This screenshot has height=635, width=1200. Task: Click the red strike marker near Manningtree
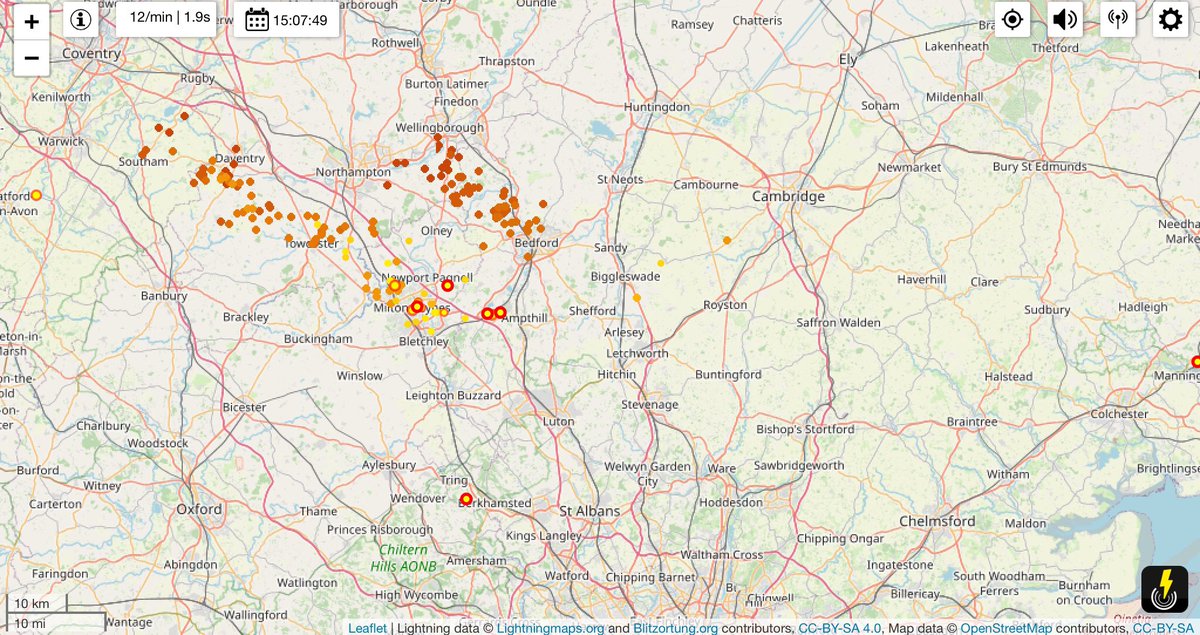coord(1195,362)
